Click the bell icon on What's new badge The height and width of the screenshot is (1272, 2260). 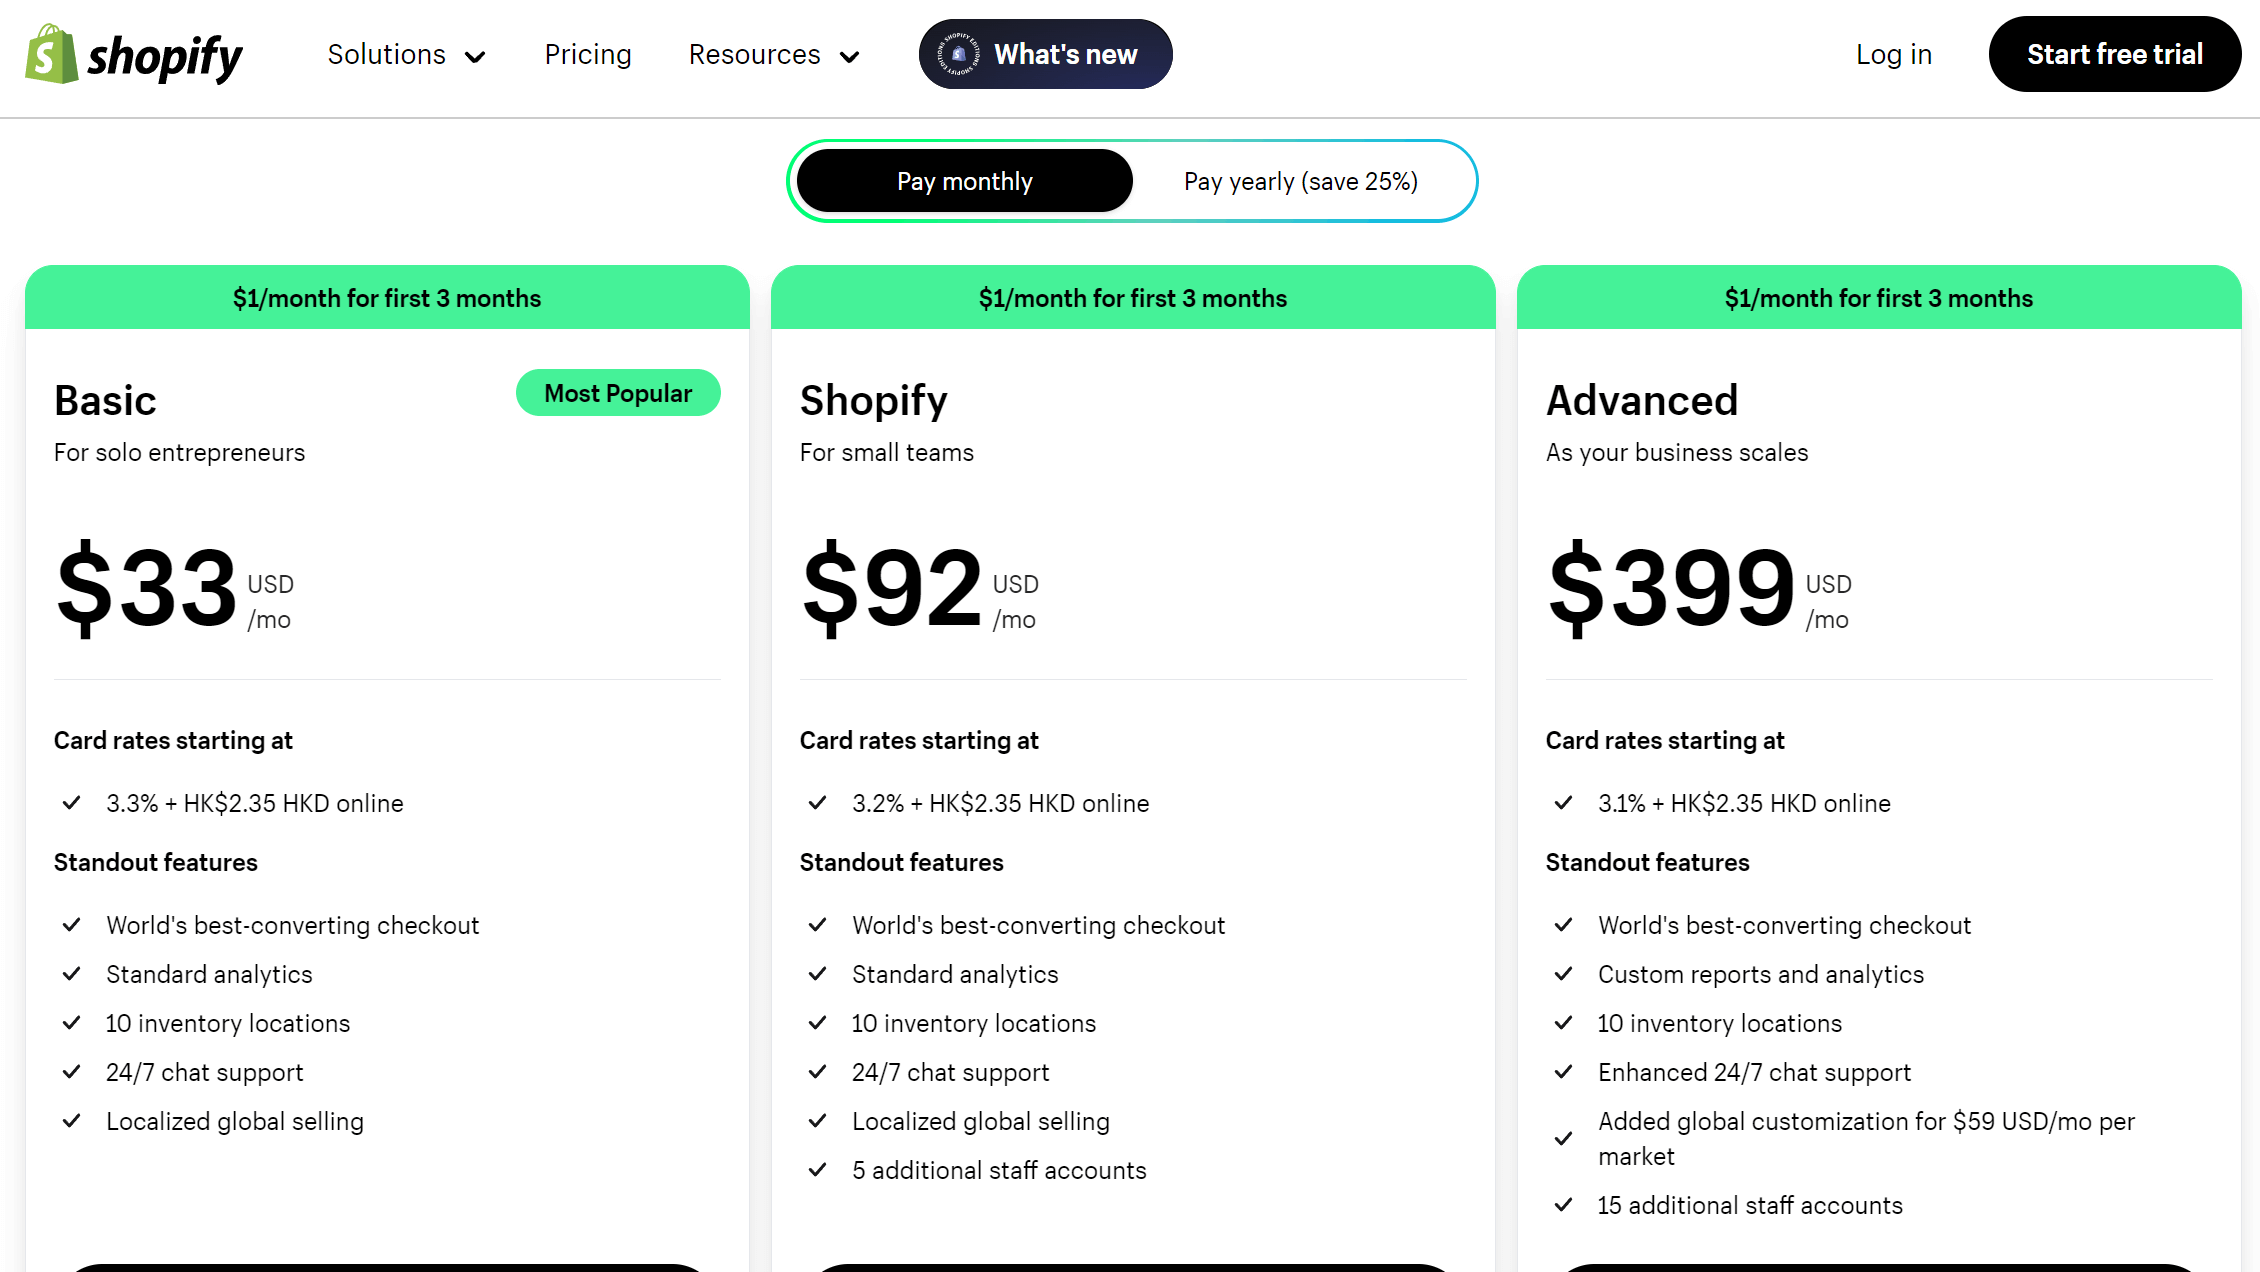coord(957,54)
